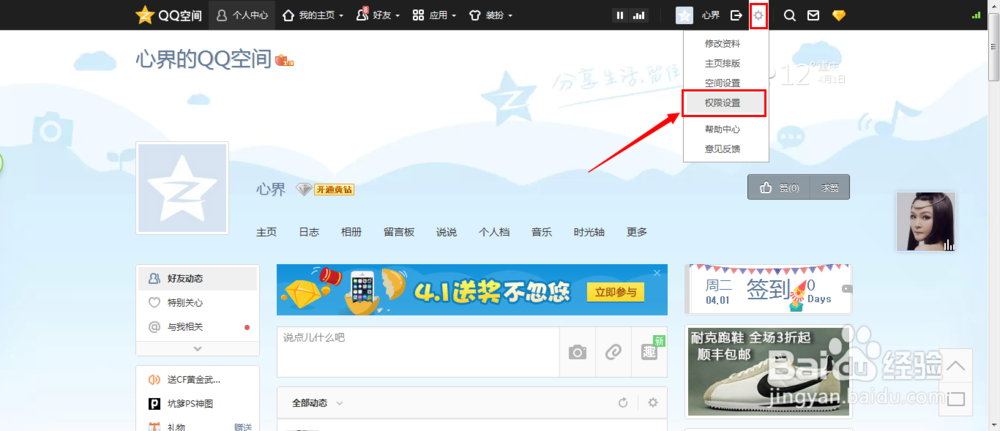Click the large profile avatar picture
Image resolution: width=1000 pixels, height=431 pixels.
tap(182, 189)
